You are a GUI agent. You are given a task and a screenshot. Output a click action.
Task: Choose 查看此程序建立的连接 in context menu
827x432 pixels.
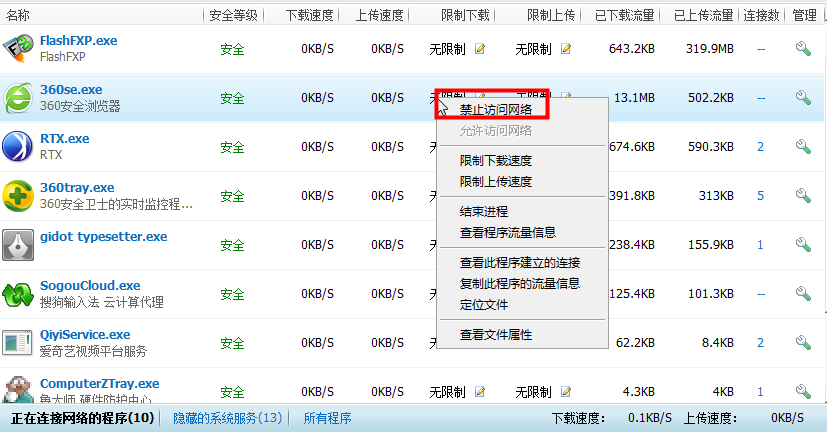click(x=520, y=263)
